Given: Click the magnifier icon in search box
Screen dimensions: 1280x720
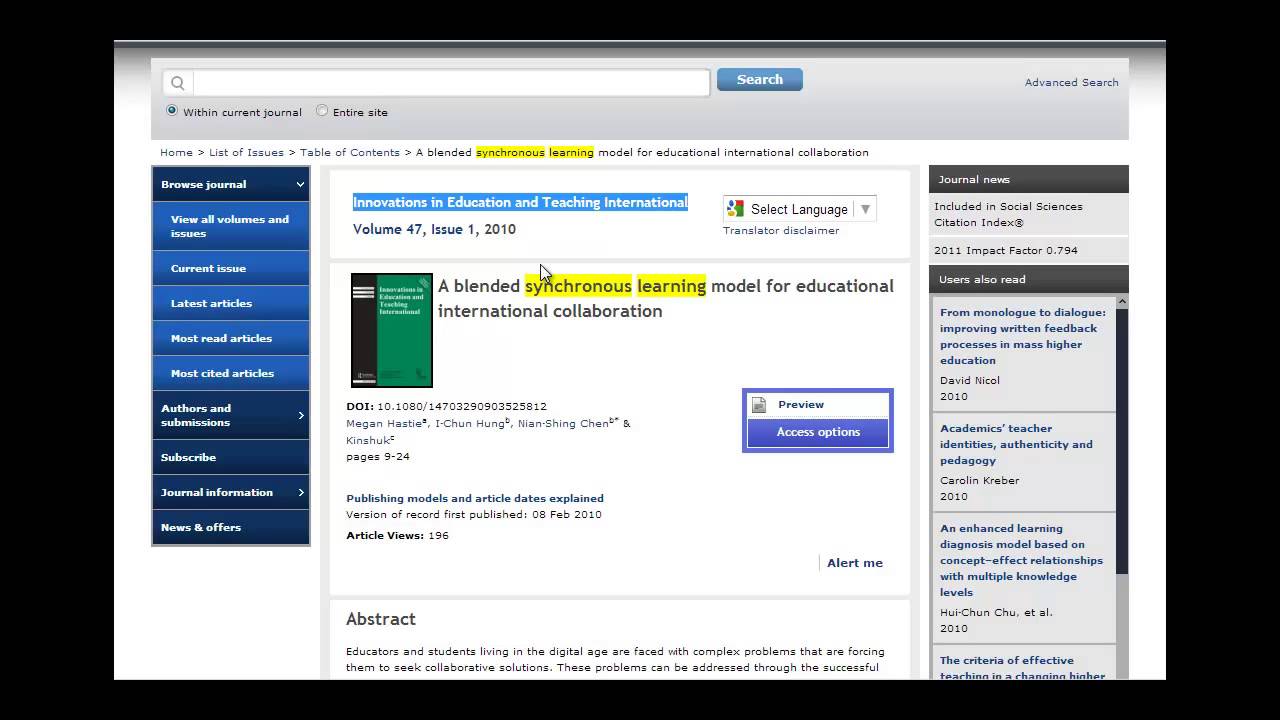Looking at the screenshot, I should 178,83.
